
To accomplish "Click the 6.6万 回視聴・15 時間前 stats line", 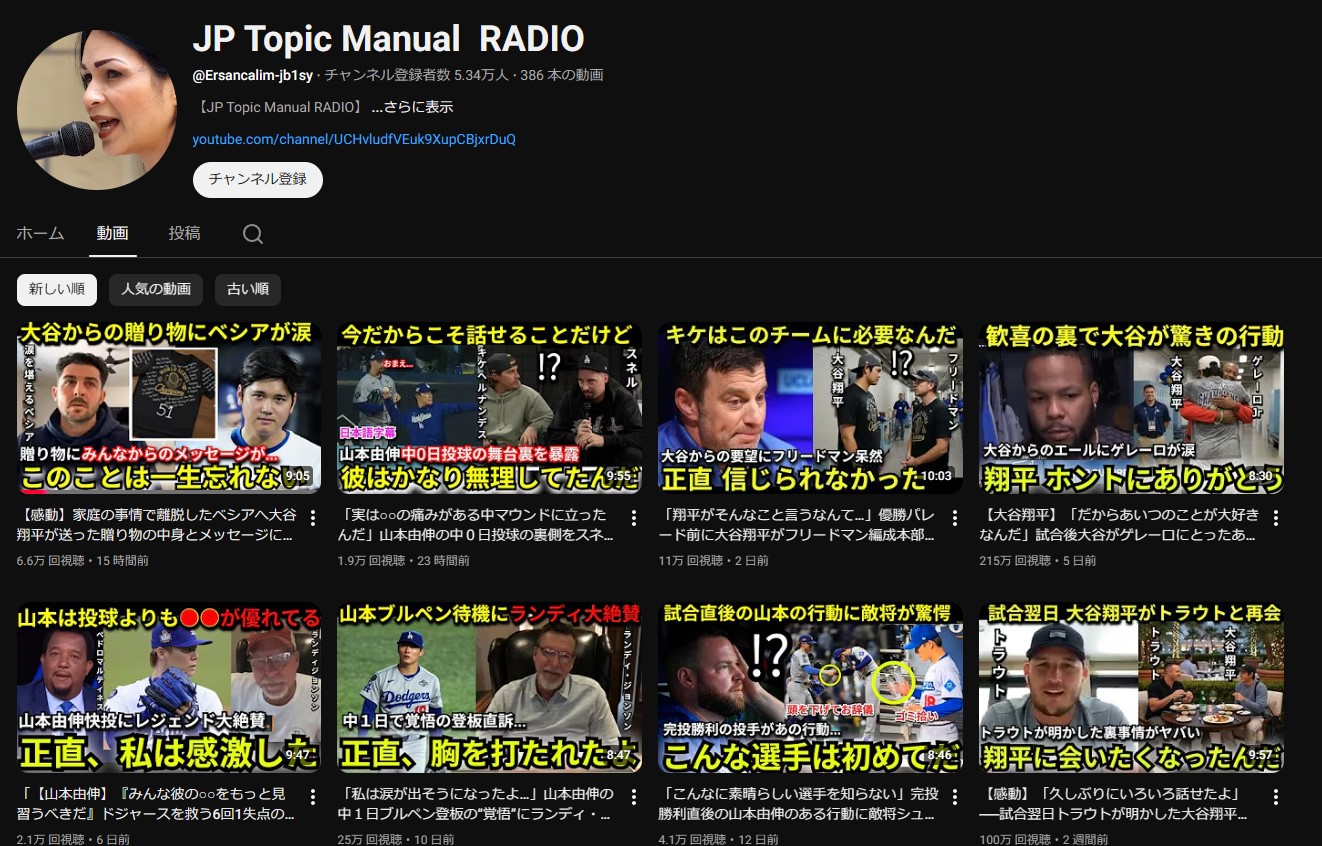I will pos(83,561).
